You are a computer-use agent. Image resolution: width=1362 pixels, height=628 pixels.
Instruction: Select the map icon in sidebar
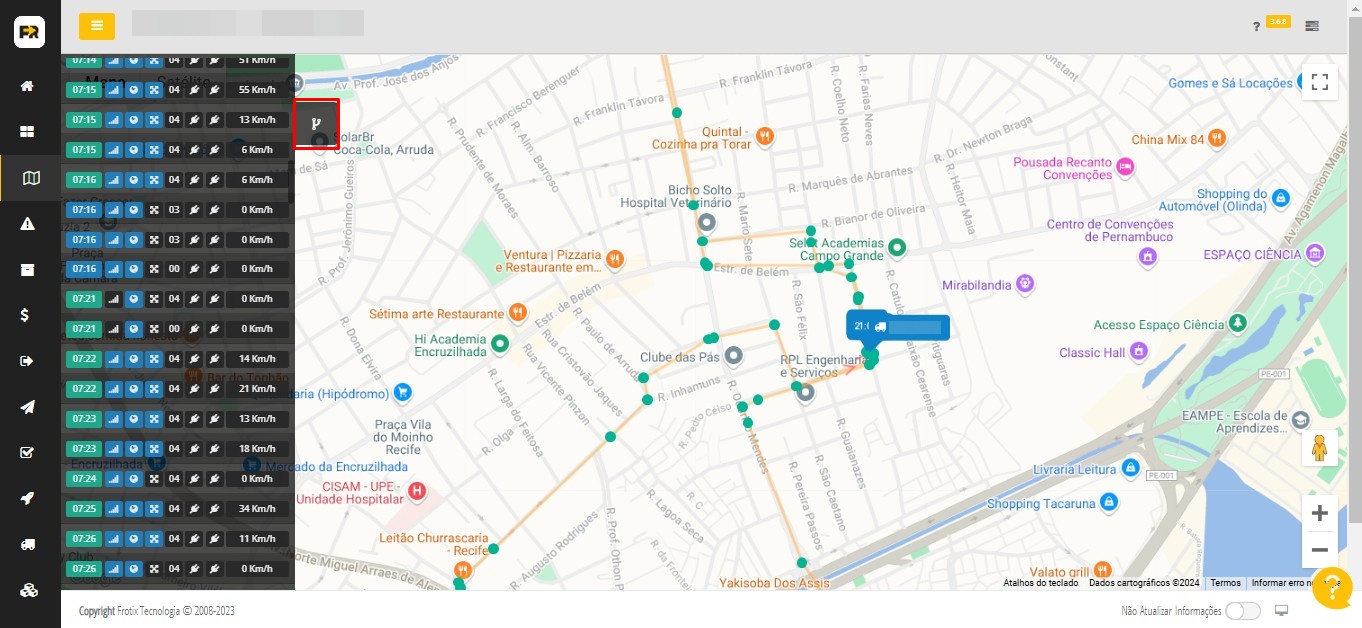point(31,178)
